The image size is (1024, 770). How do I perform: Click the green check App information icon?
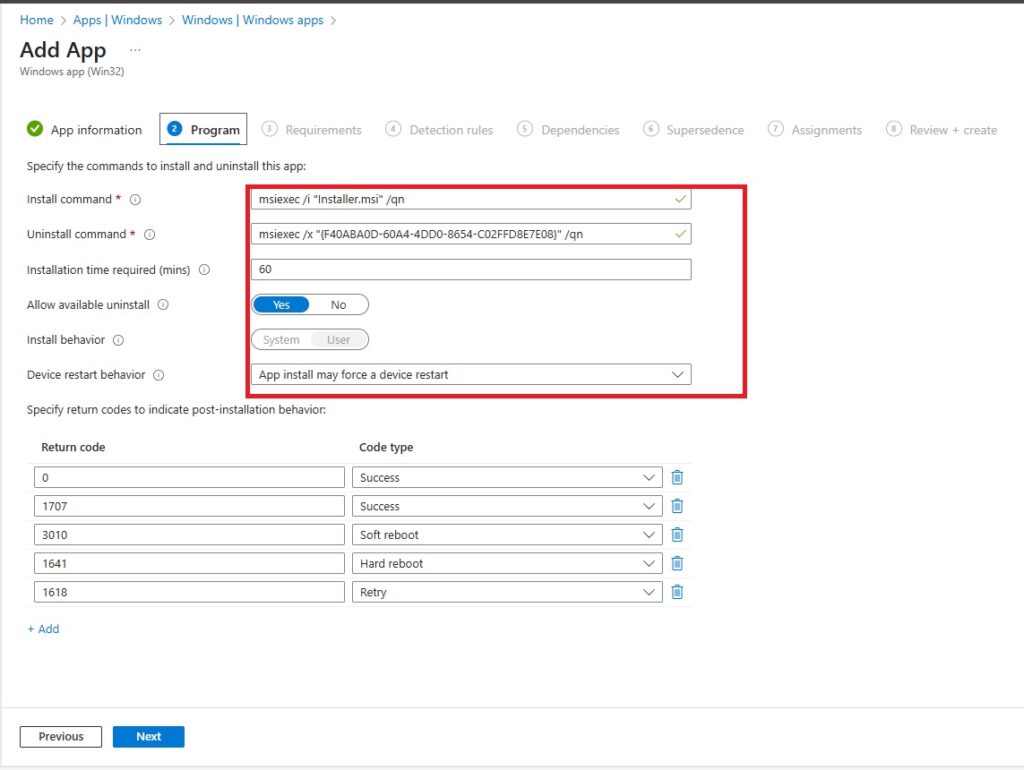coord(35,129)
